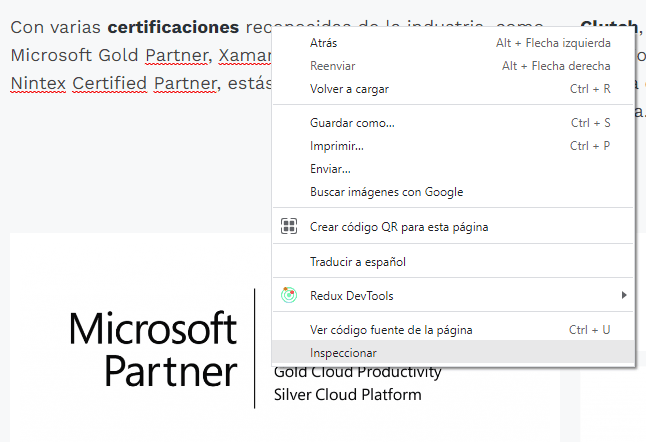Screen dimensions: 646x442
Task: Select Ver código fuente de la página
Action: 453,330
